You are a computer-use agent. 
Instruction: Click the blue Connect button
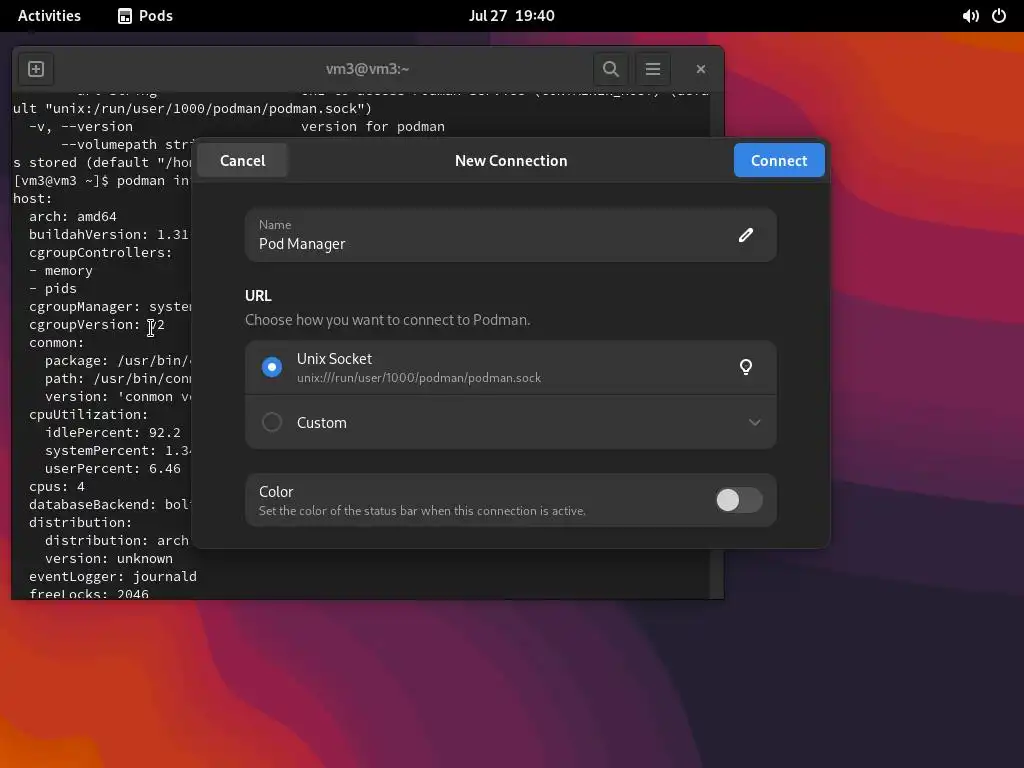[779, 161]
